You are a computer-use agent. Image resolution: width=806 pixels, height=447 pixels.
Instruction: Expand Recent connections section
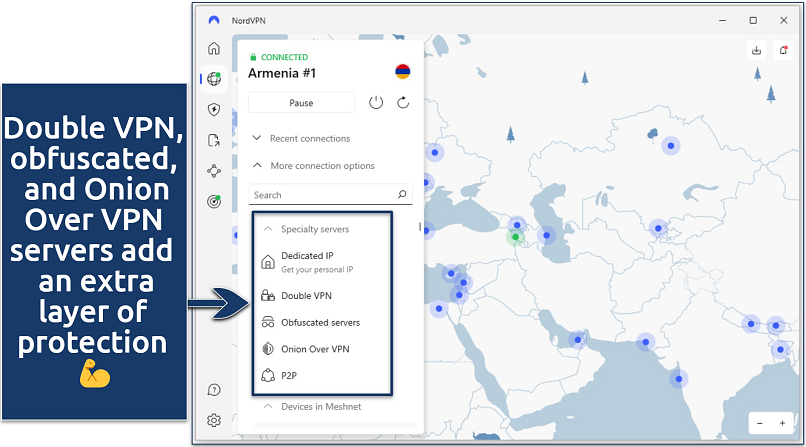(301, 138)
